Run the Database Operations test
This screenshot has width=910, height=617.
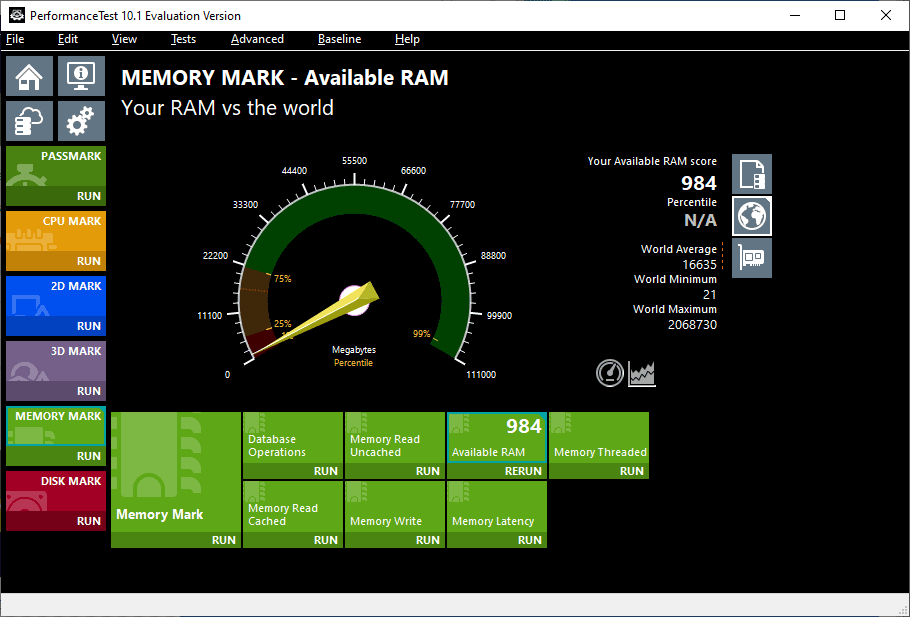[x=326, y=471]
